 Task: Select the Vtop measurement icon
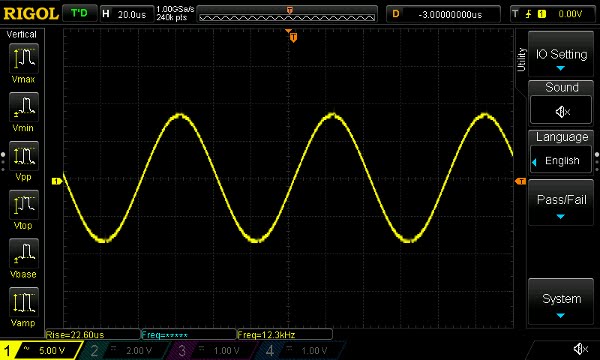point(23,204)
